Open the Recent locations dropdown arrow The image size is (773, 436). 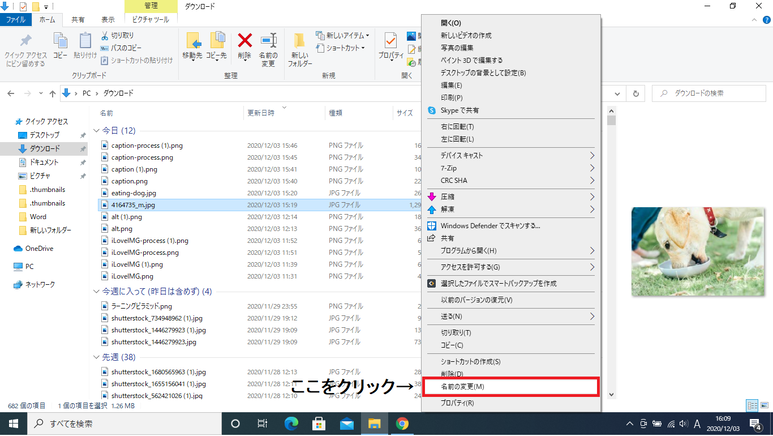pos(40,93)
